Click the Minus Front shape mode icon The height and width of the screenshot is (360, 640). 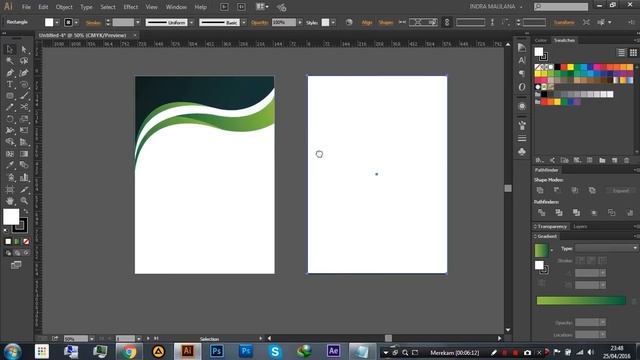point(557,191)
